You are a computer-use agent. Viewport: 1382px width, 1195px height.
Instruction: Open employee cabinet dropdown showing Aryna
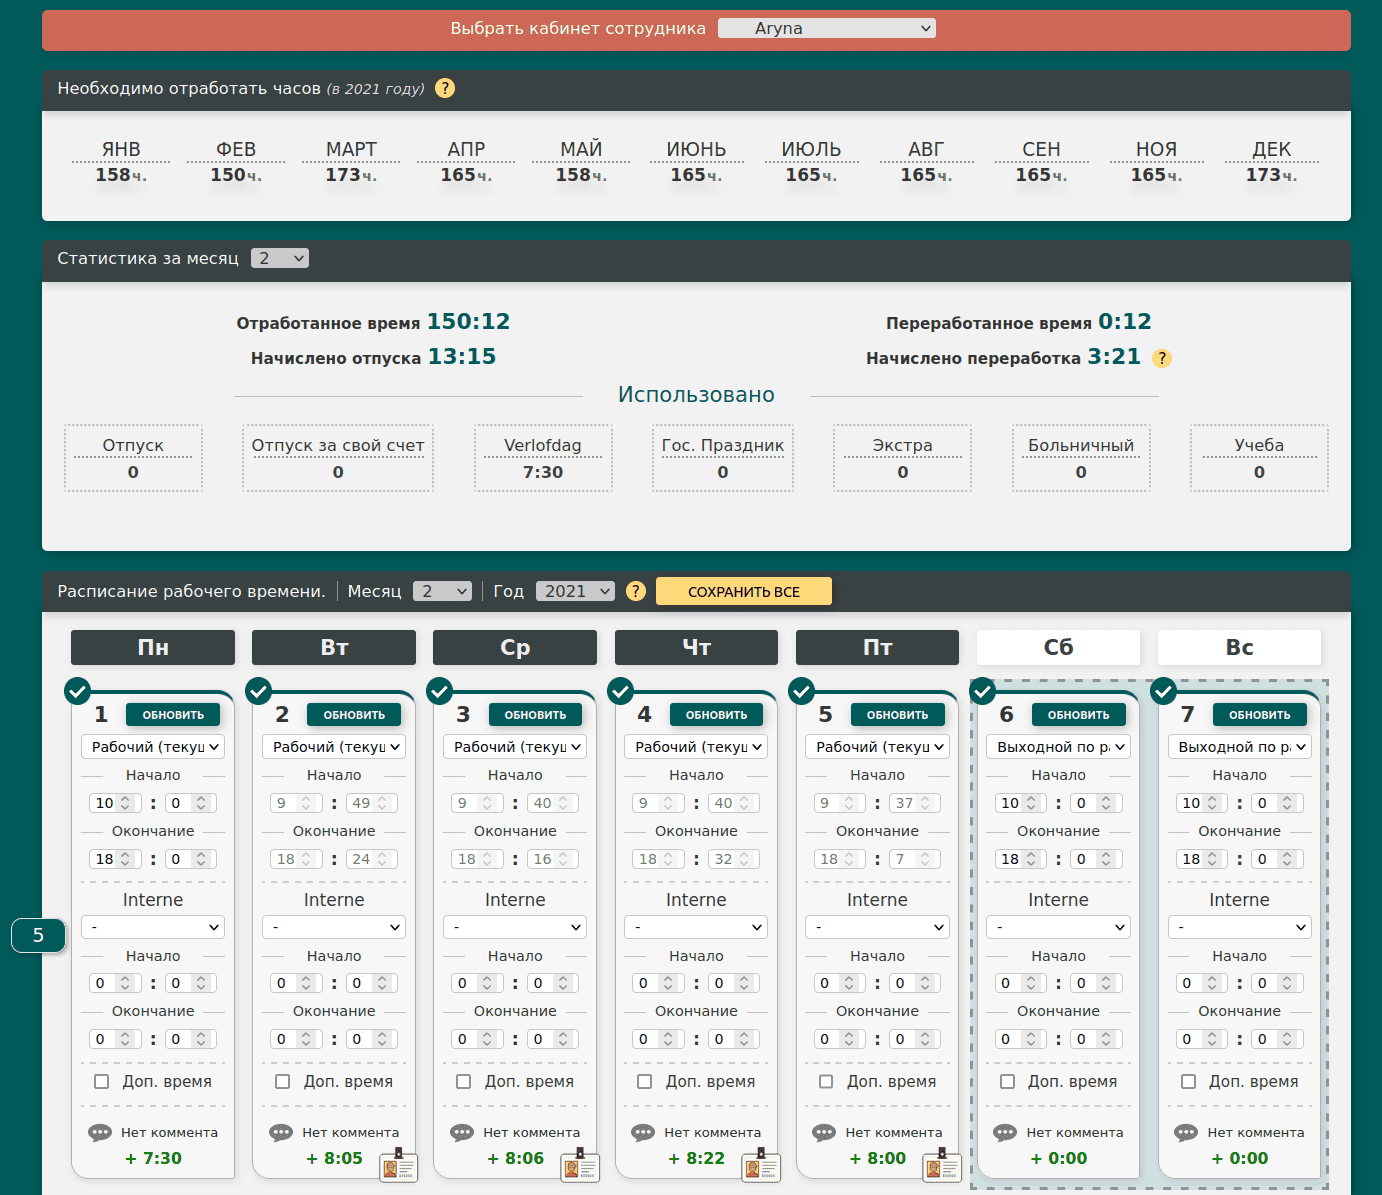(x=827, y=28)
